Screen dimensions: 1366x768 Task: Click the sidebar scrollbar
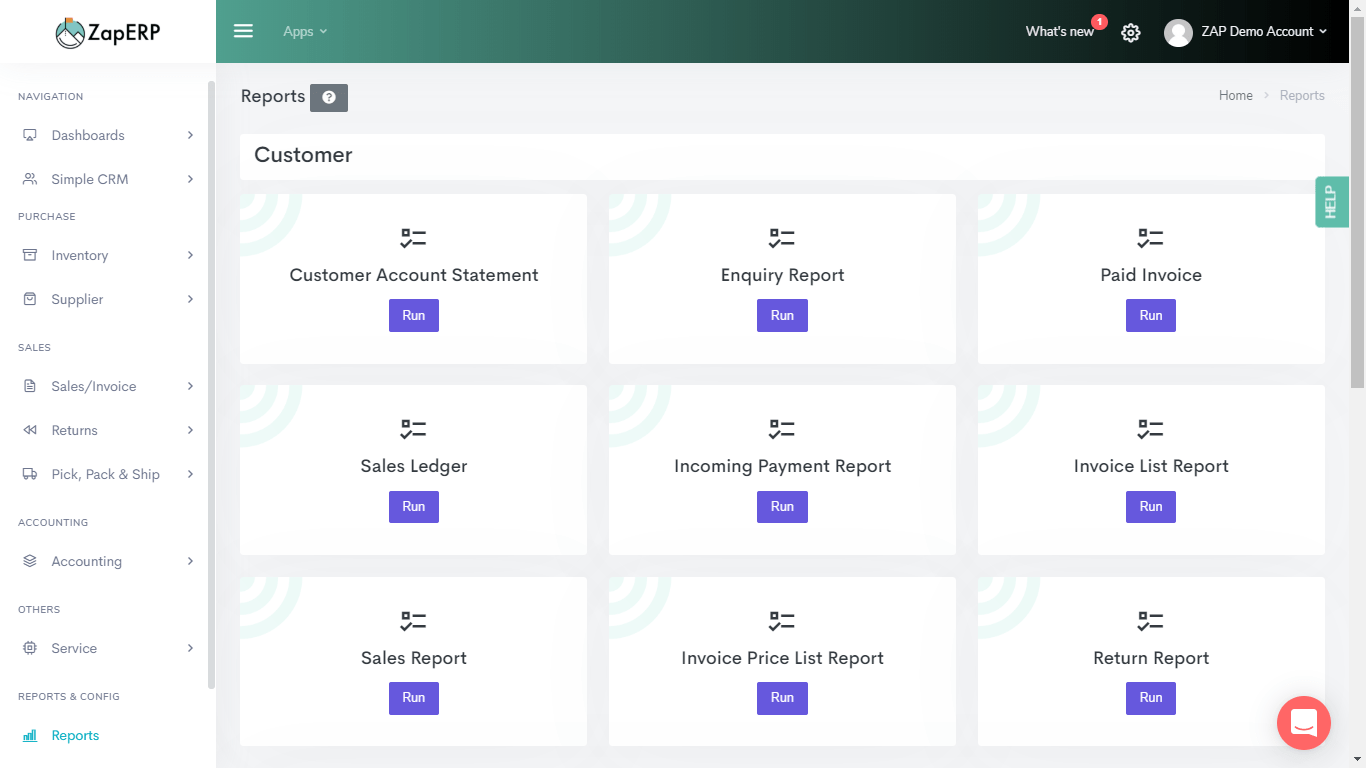coord(211,385)
